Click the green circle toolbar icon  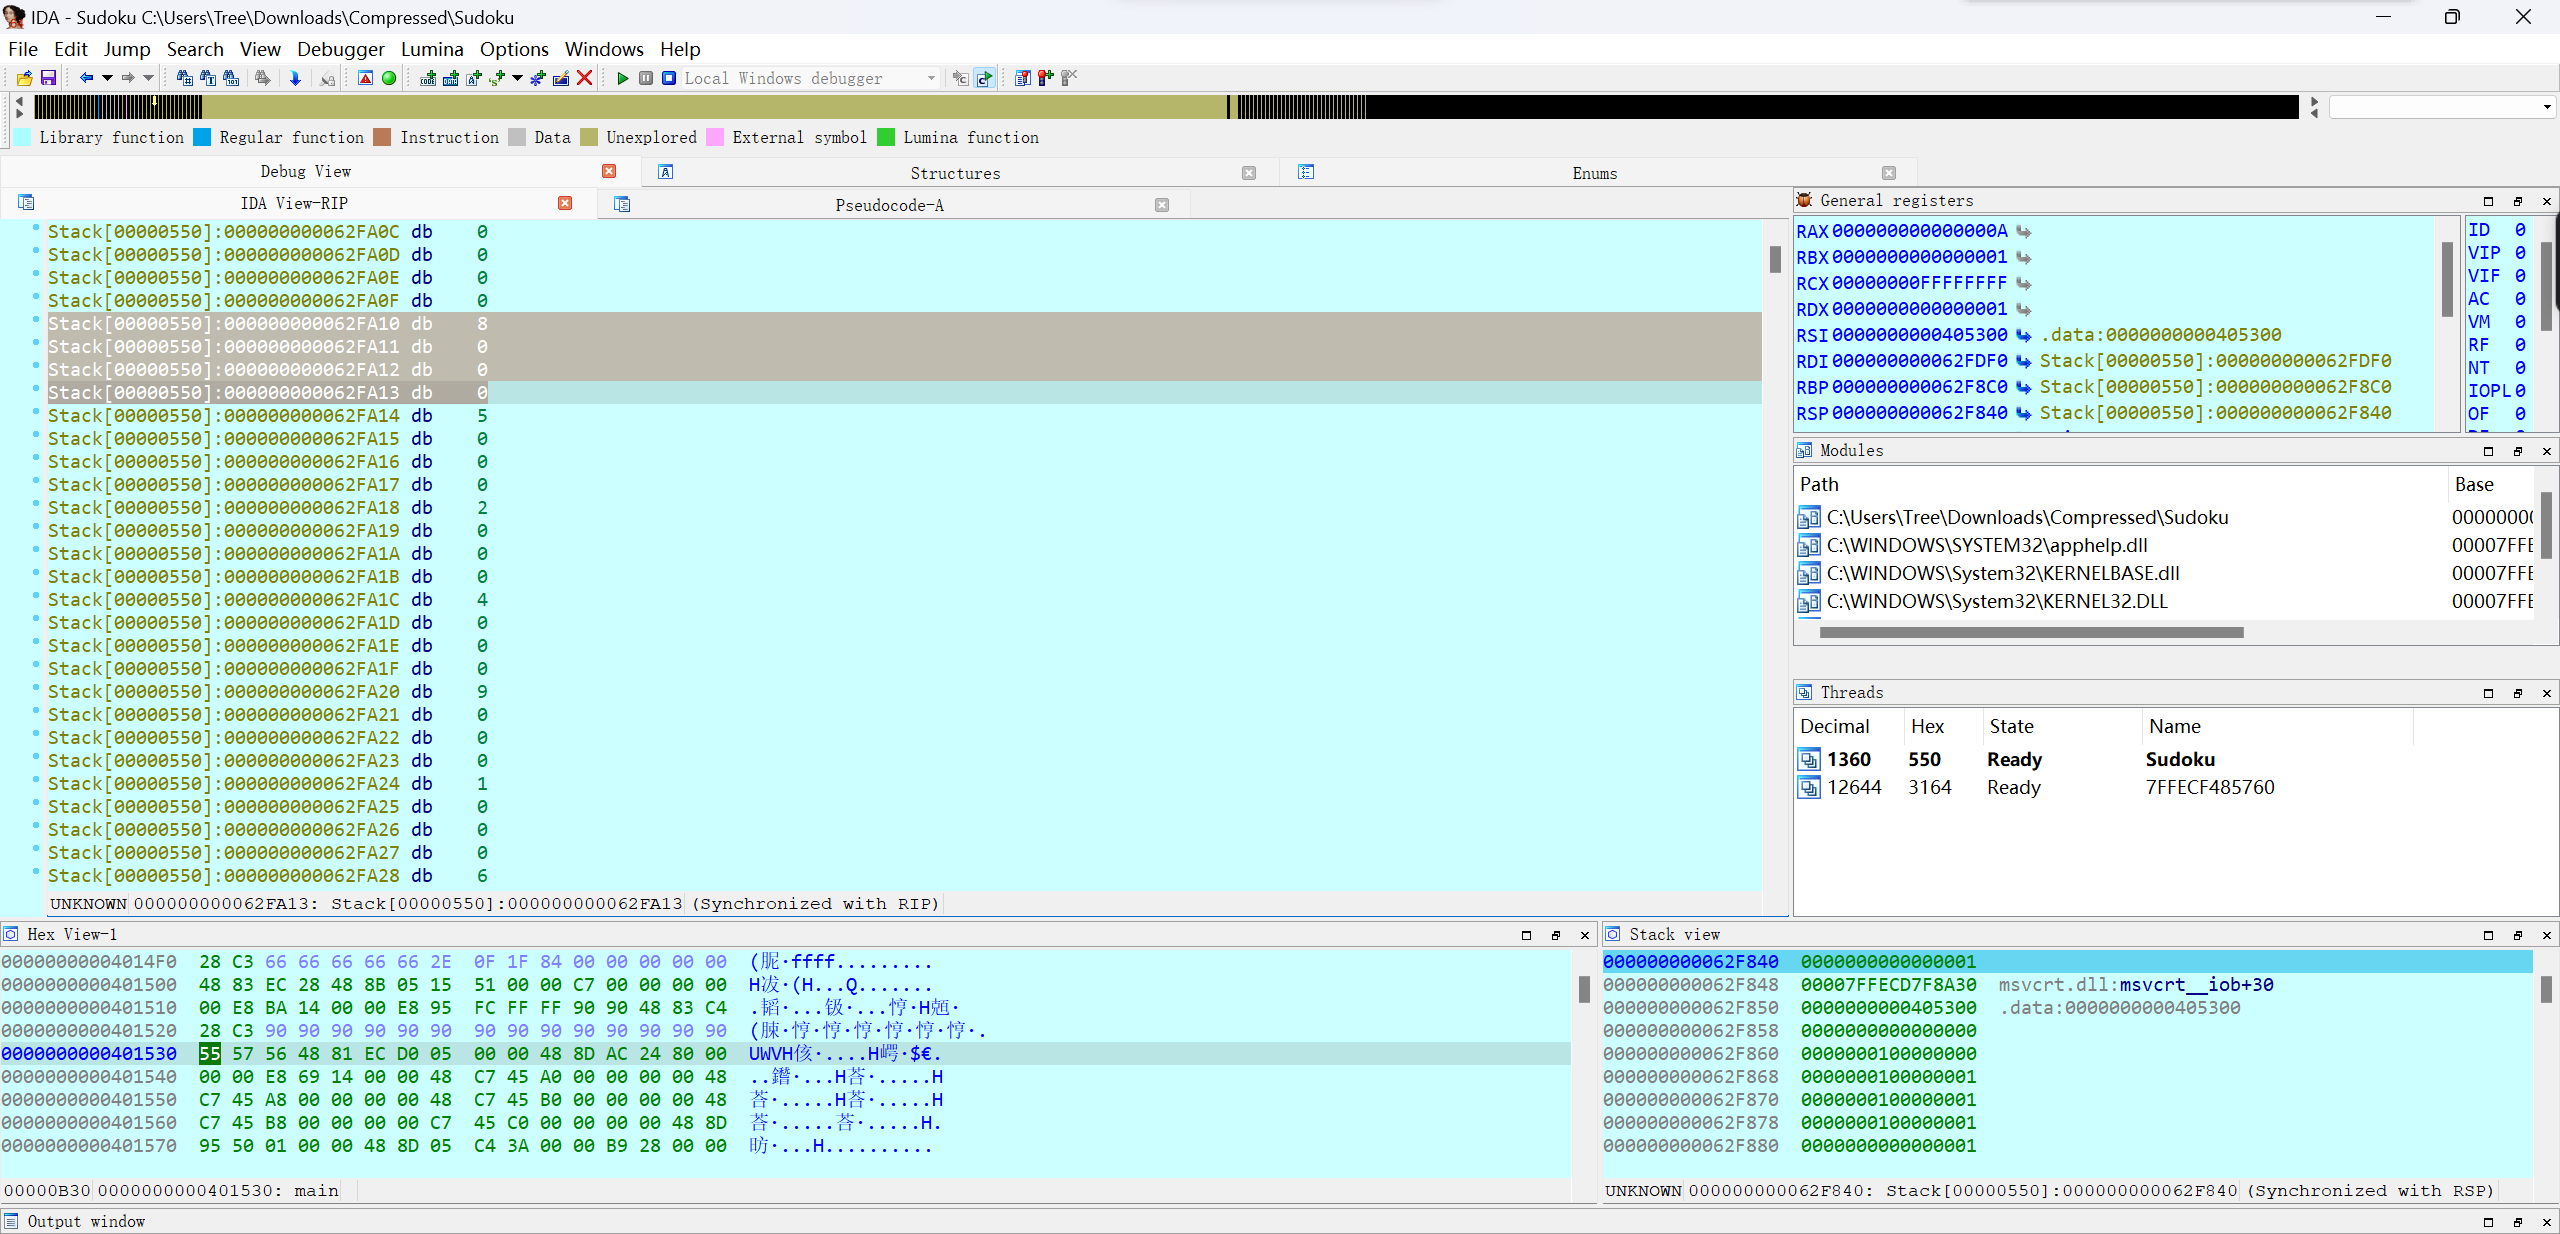click(389, 78)
